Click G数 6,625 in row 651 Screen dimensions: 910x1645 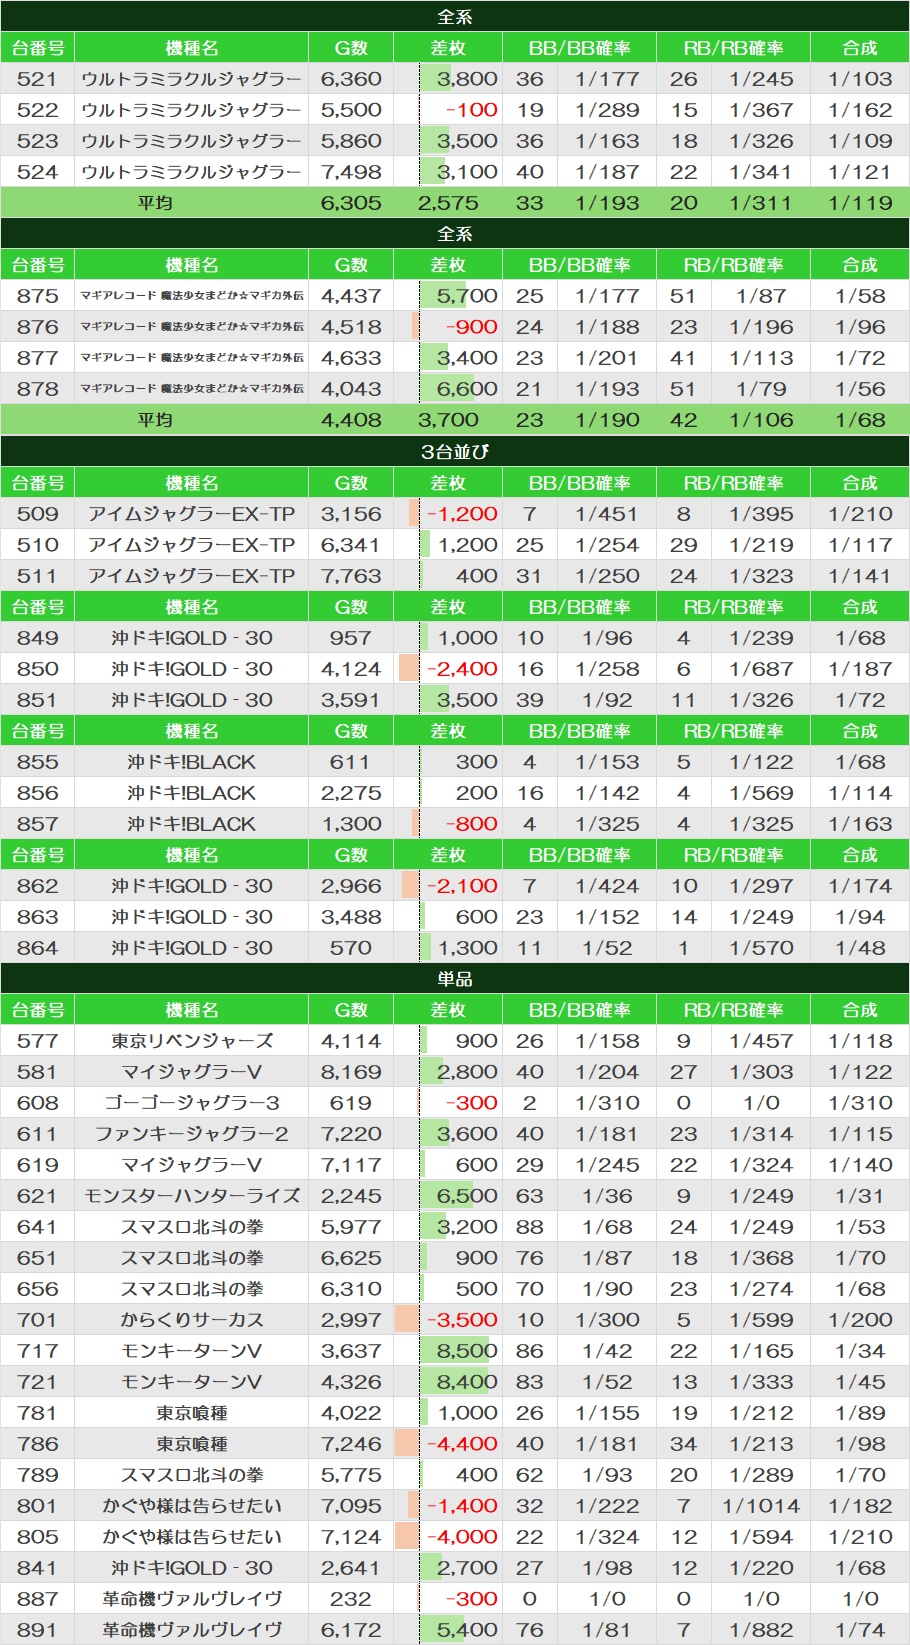[x=351, y=1258]
